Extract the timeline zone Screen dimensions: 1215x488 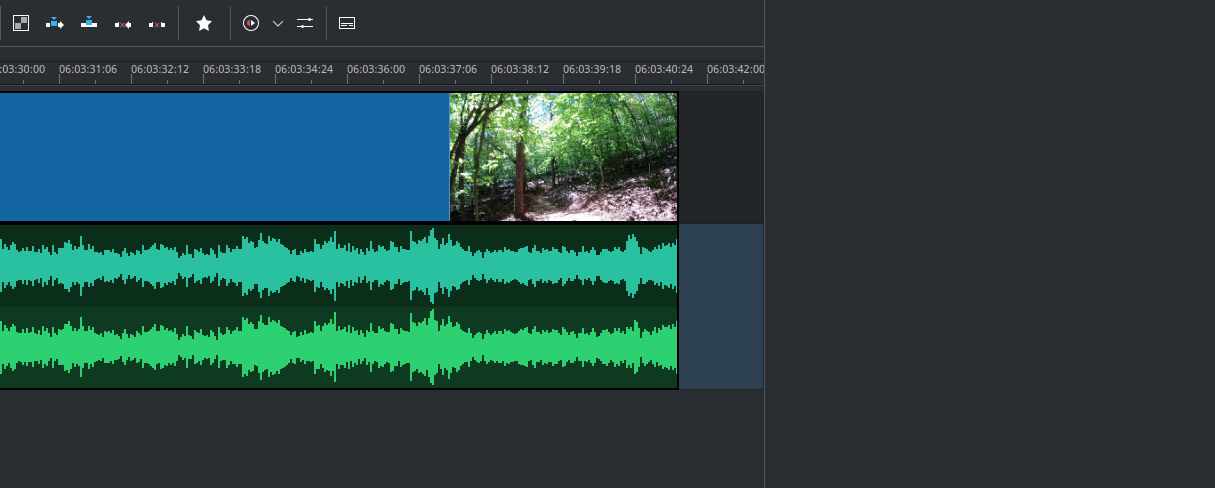[x=123, y=23]
